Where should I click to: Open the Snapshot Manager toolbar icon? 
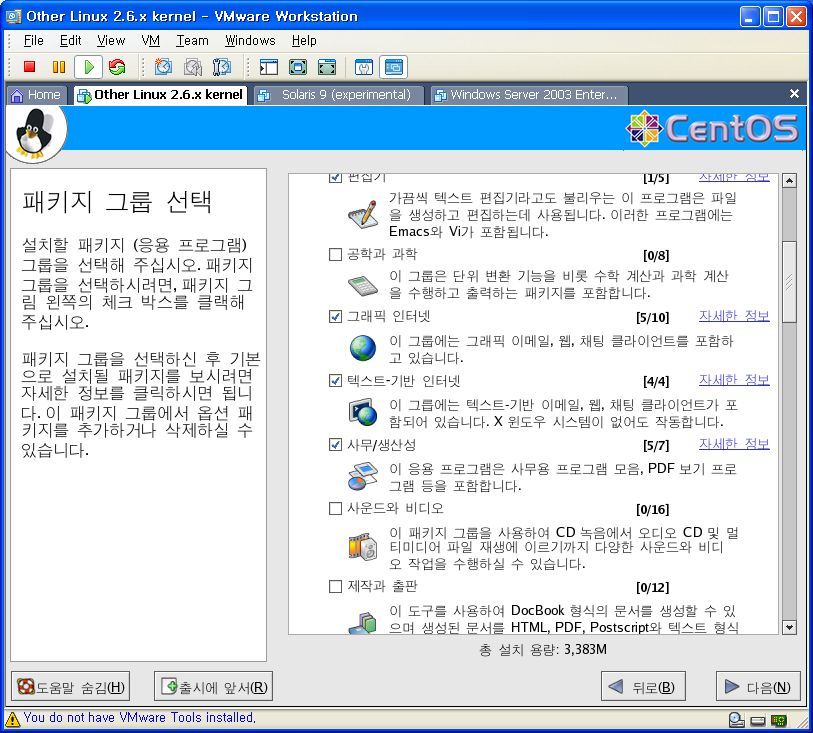[222, 67]
